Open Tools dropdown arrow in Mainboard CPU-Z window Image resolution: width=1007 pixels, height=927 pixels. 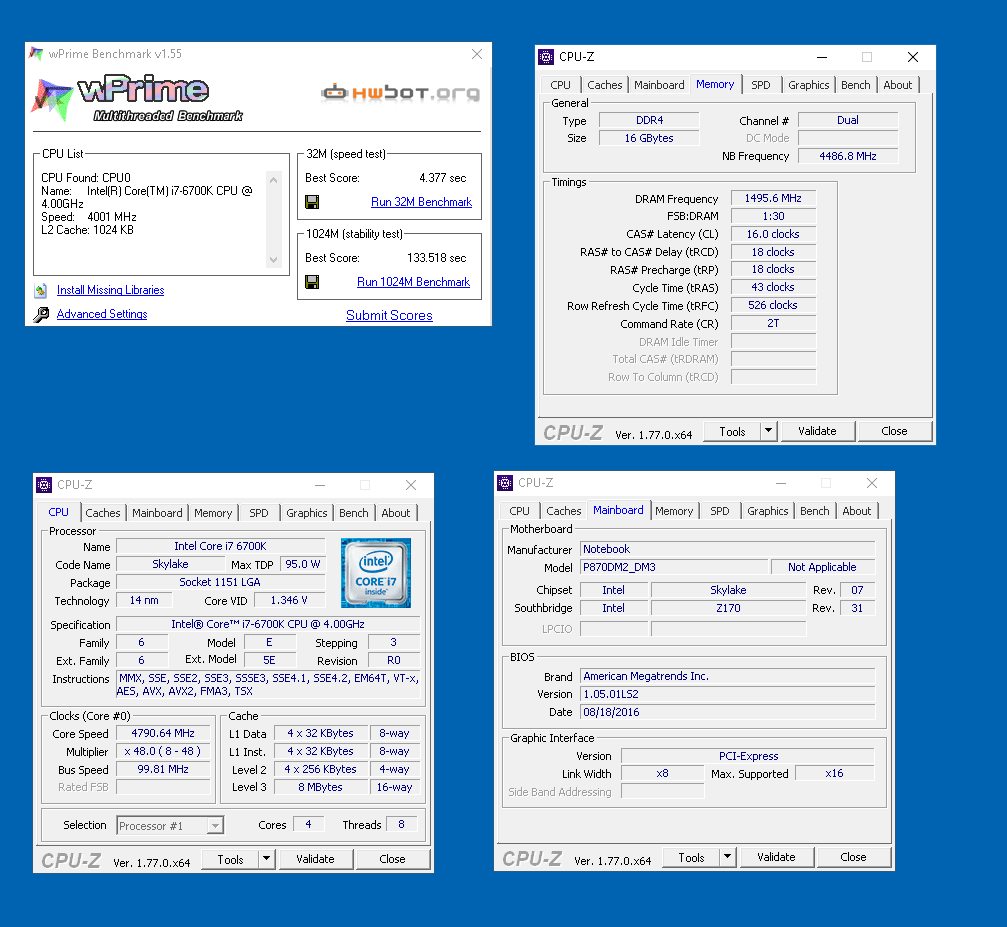[728, 857]
